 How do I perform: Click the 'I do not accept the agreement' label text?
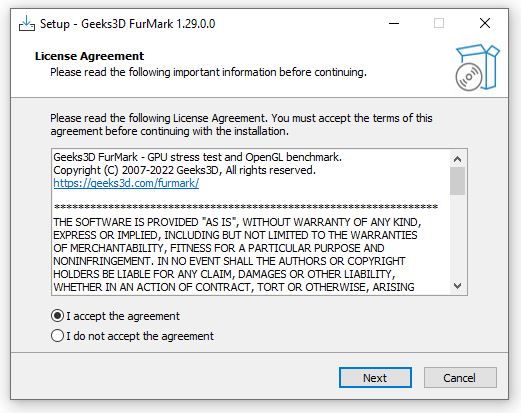coord(140,336)
